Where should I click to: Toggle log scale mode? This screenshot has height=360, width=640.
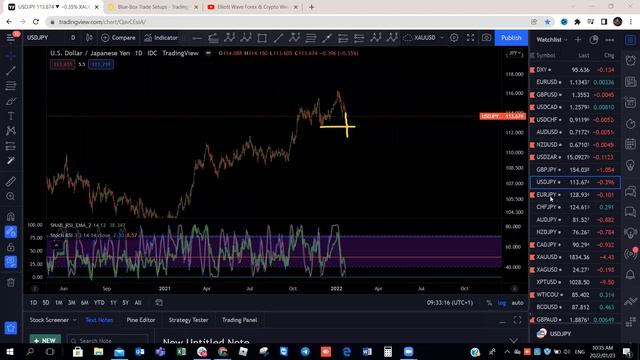(502, 303)
